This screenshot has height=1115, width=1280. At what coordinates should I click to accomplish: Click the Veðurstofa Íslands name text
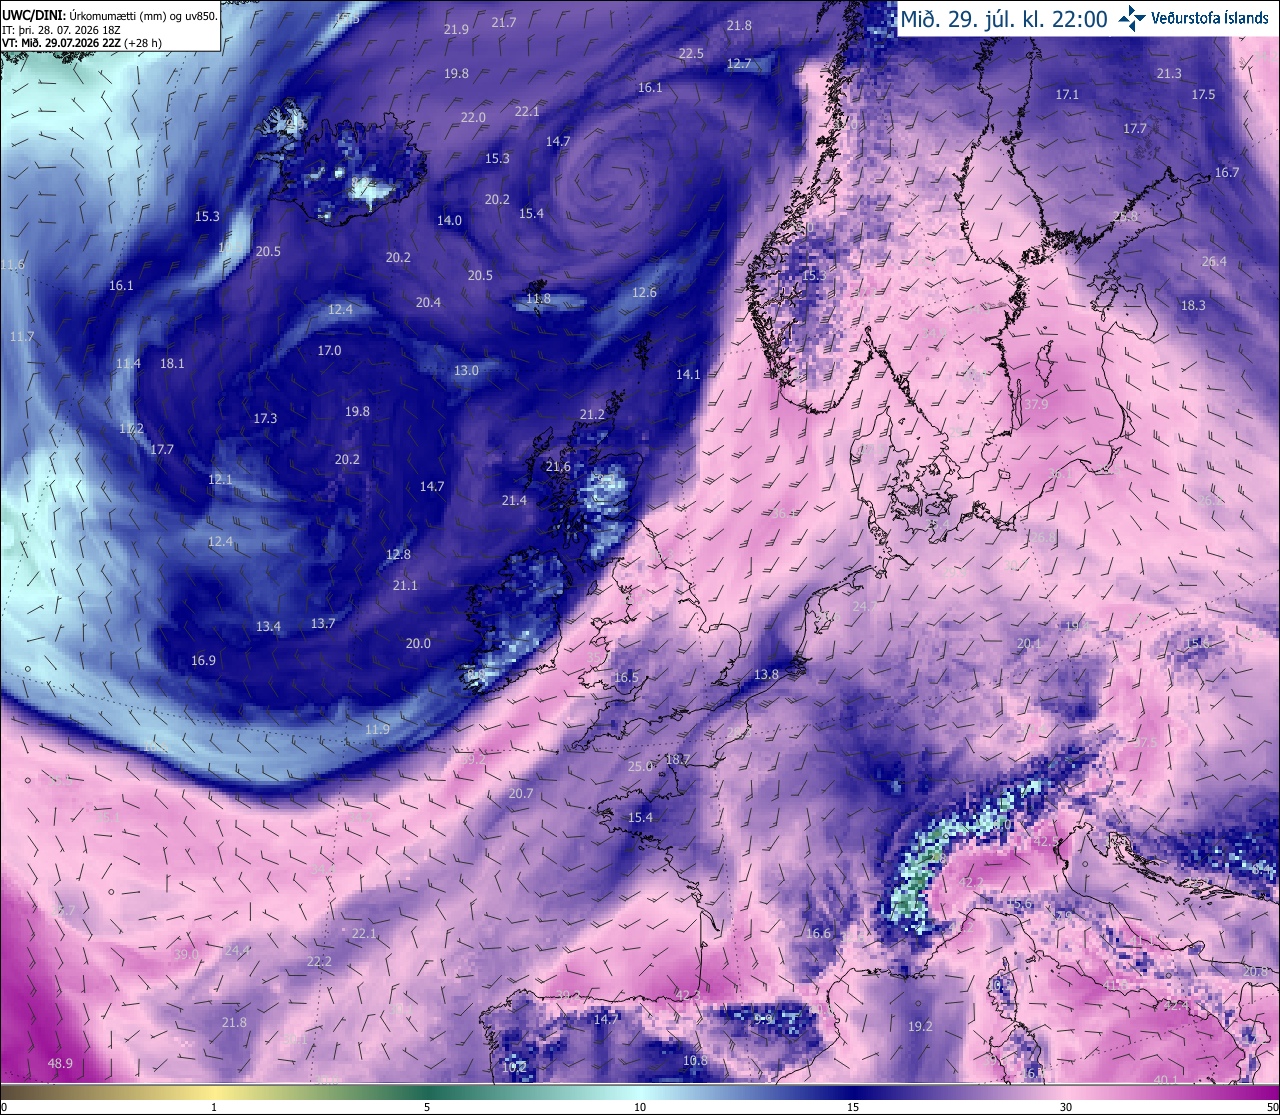pos(1210,18)
